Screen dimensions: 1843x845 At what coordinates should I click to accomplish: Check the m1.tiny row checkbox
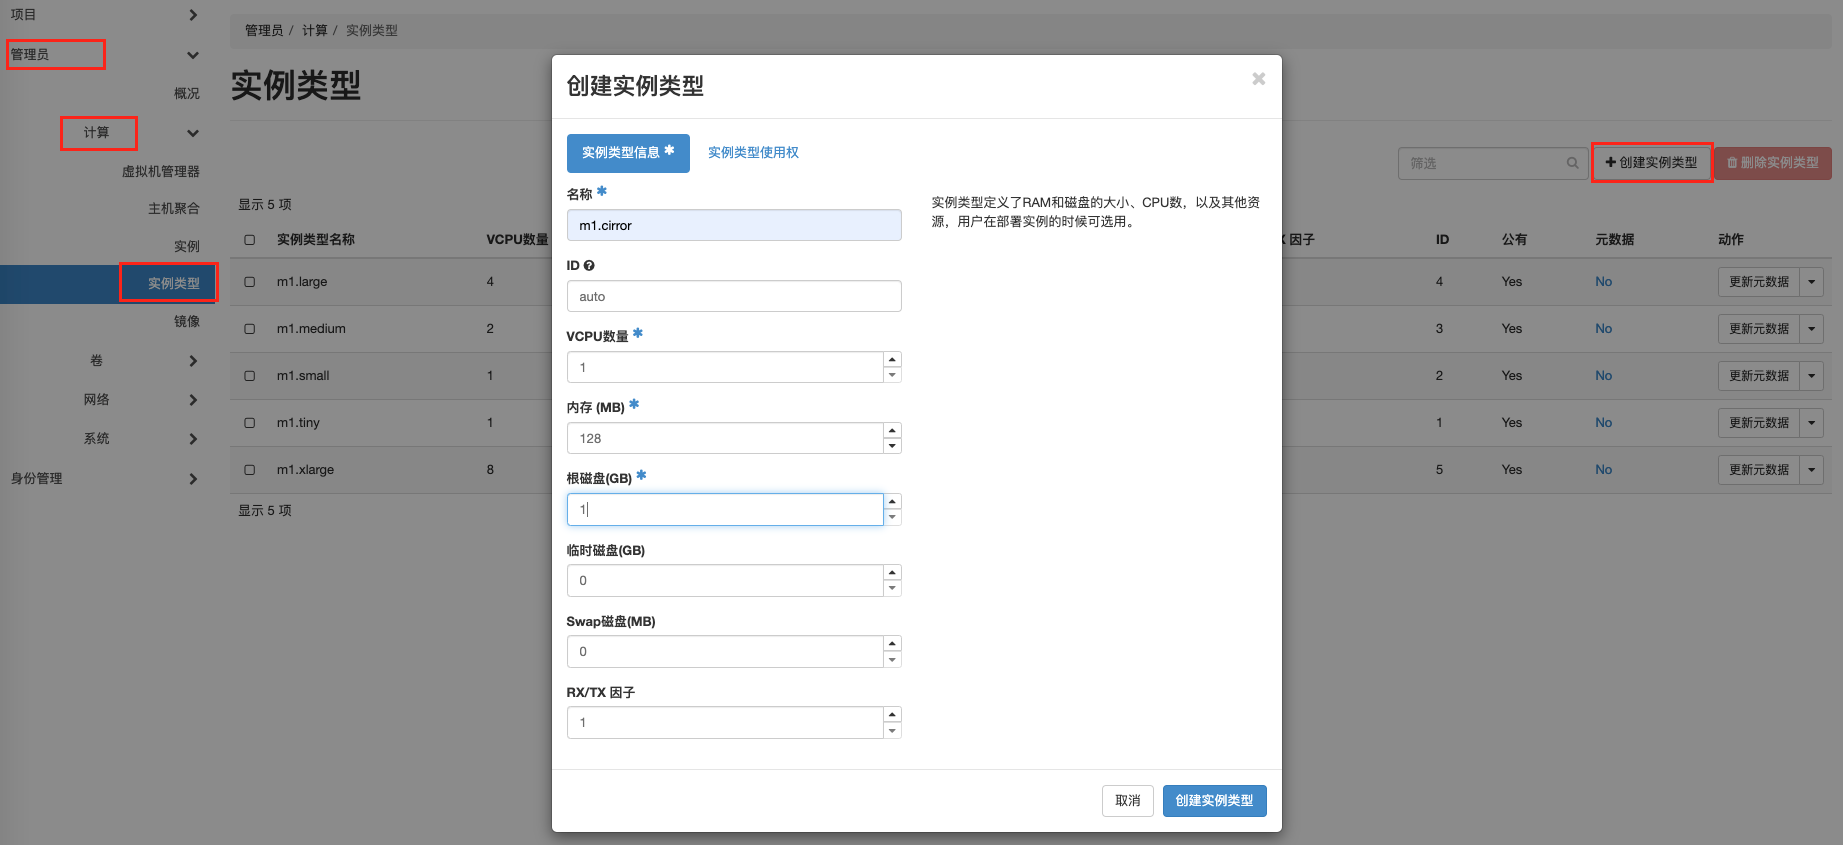[x=250, y=423]
